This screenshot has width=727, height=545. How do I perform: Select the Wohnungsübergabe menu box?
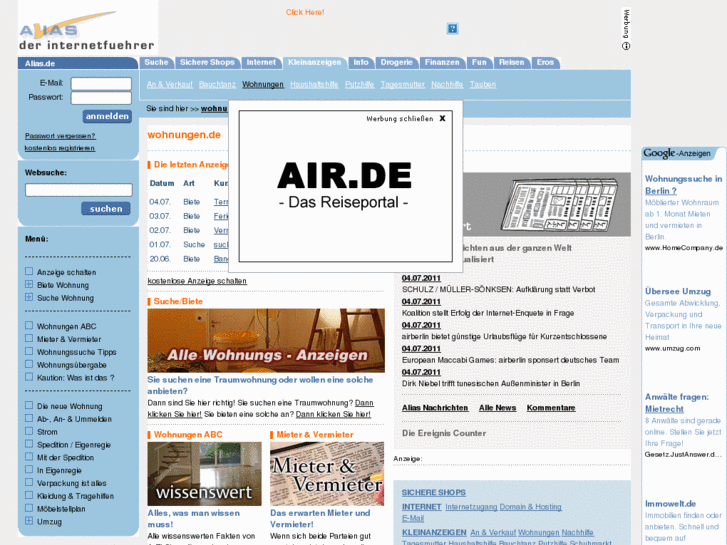[x=29, y=364]
